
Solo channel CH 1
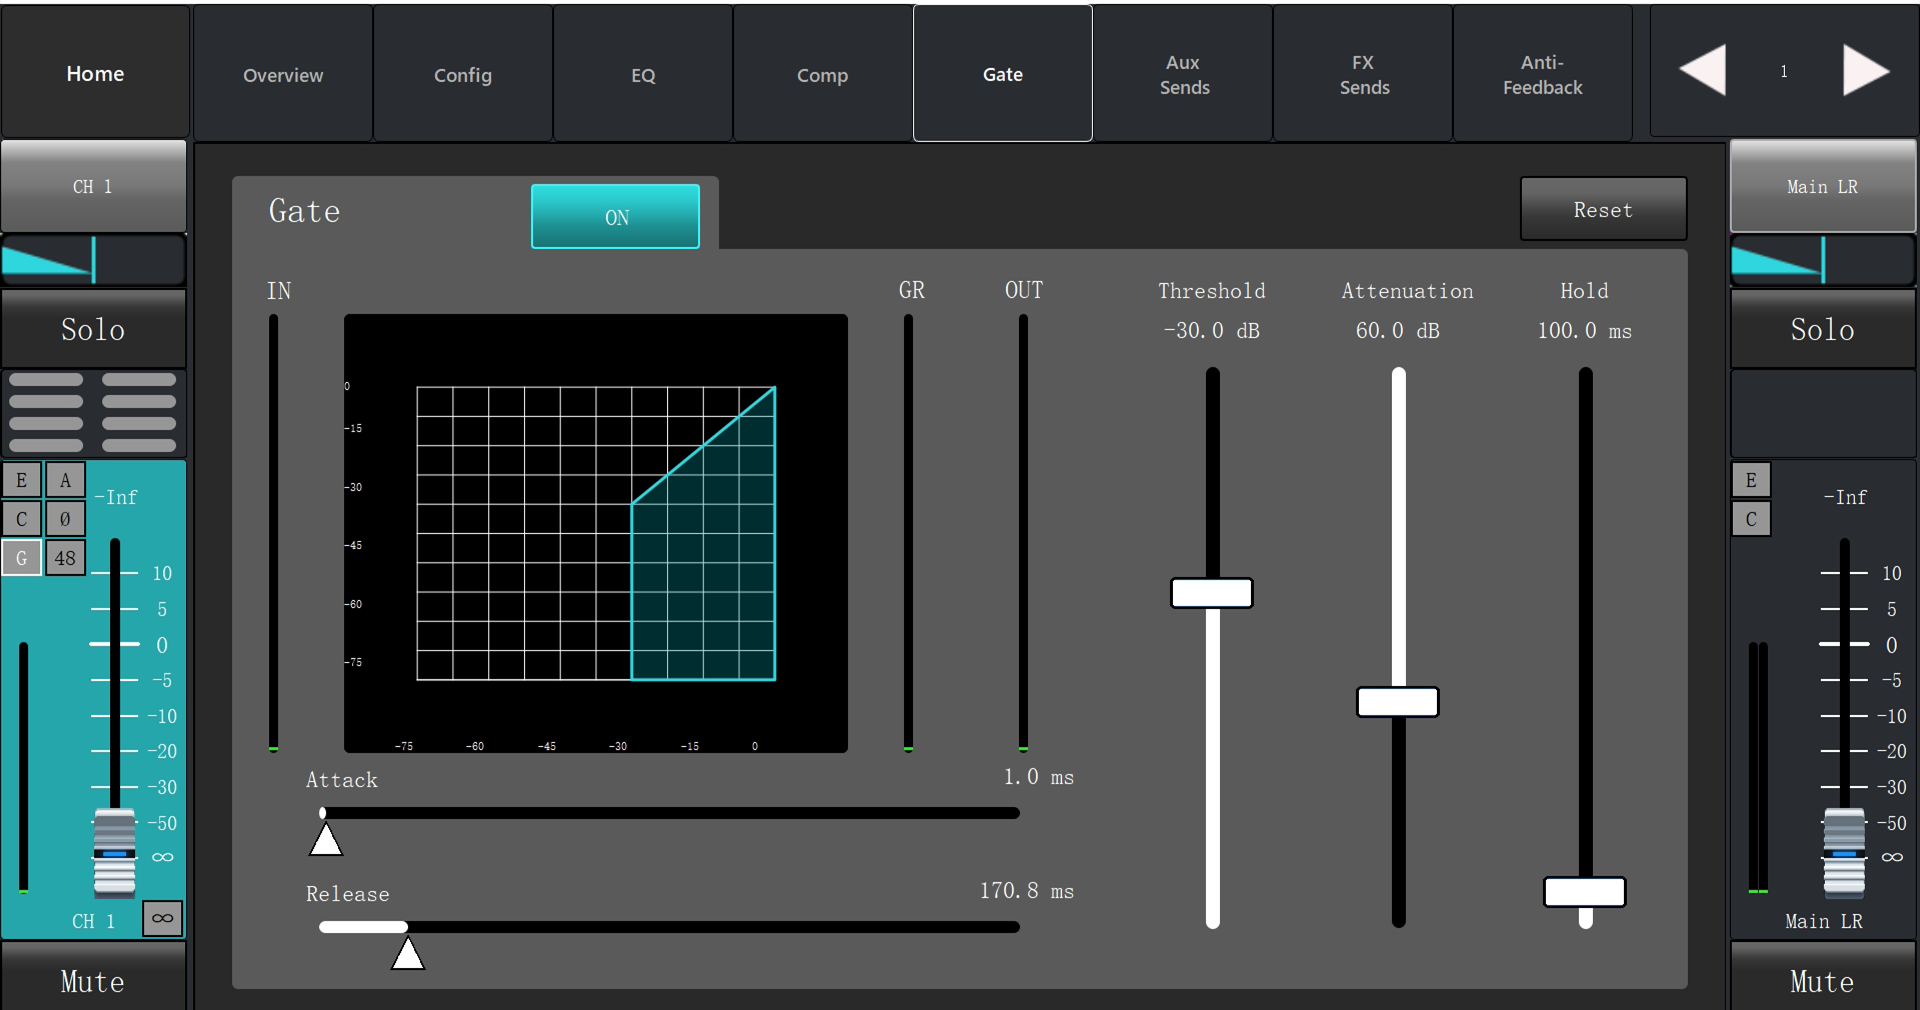pyautogui.click(x=93, y=329)
